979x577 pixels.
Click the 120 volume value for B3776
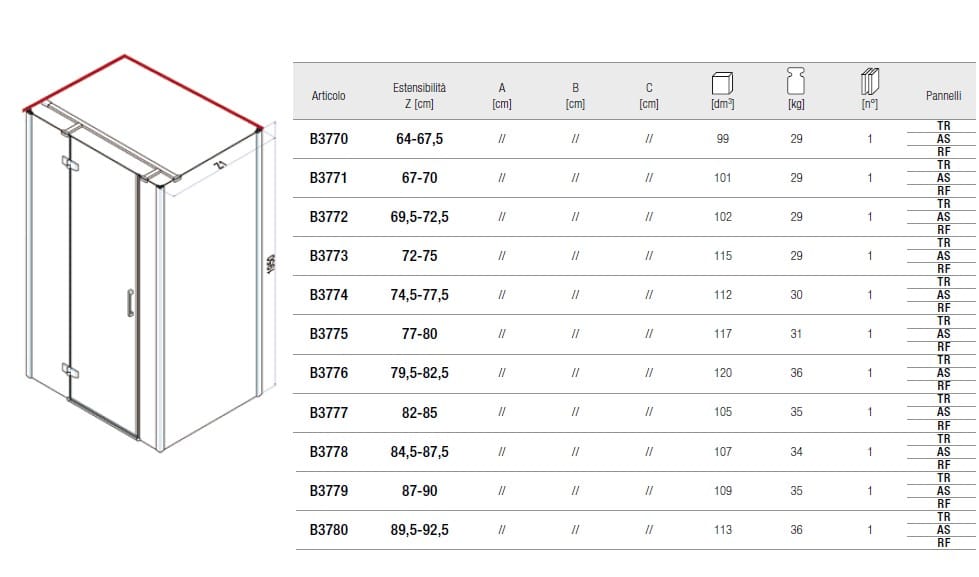(x=722, y=373)
